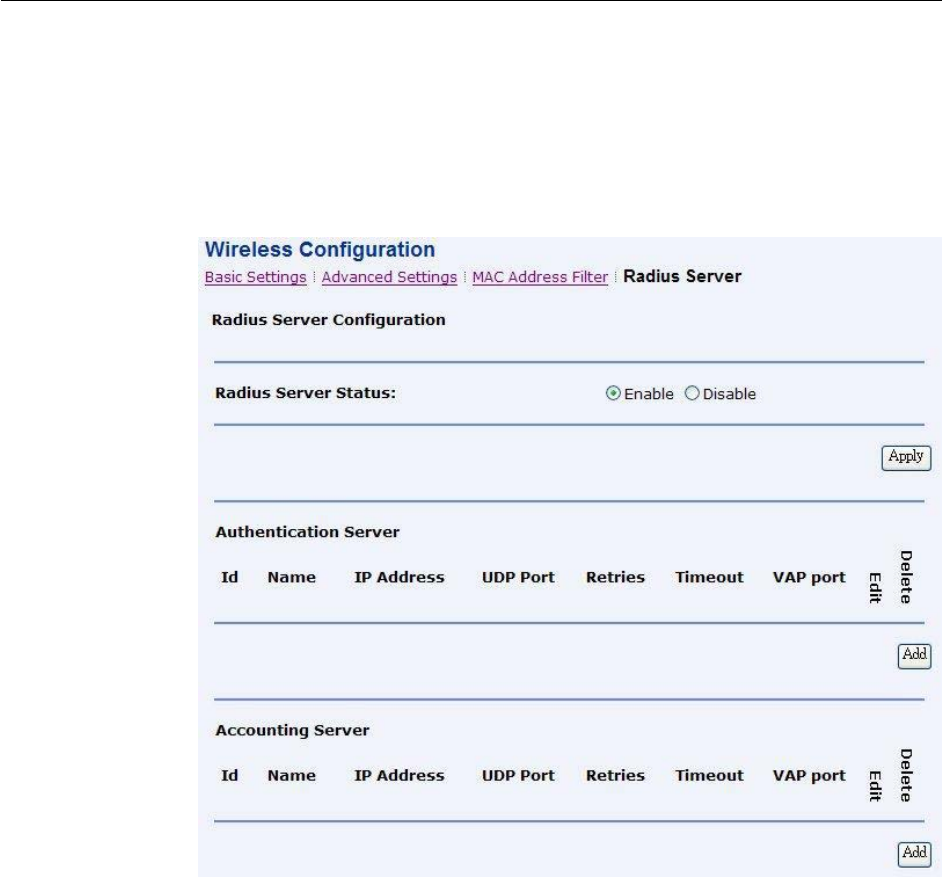Click VAP port header in Accounting Server

[809, 776]
